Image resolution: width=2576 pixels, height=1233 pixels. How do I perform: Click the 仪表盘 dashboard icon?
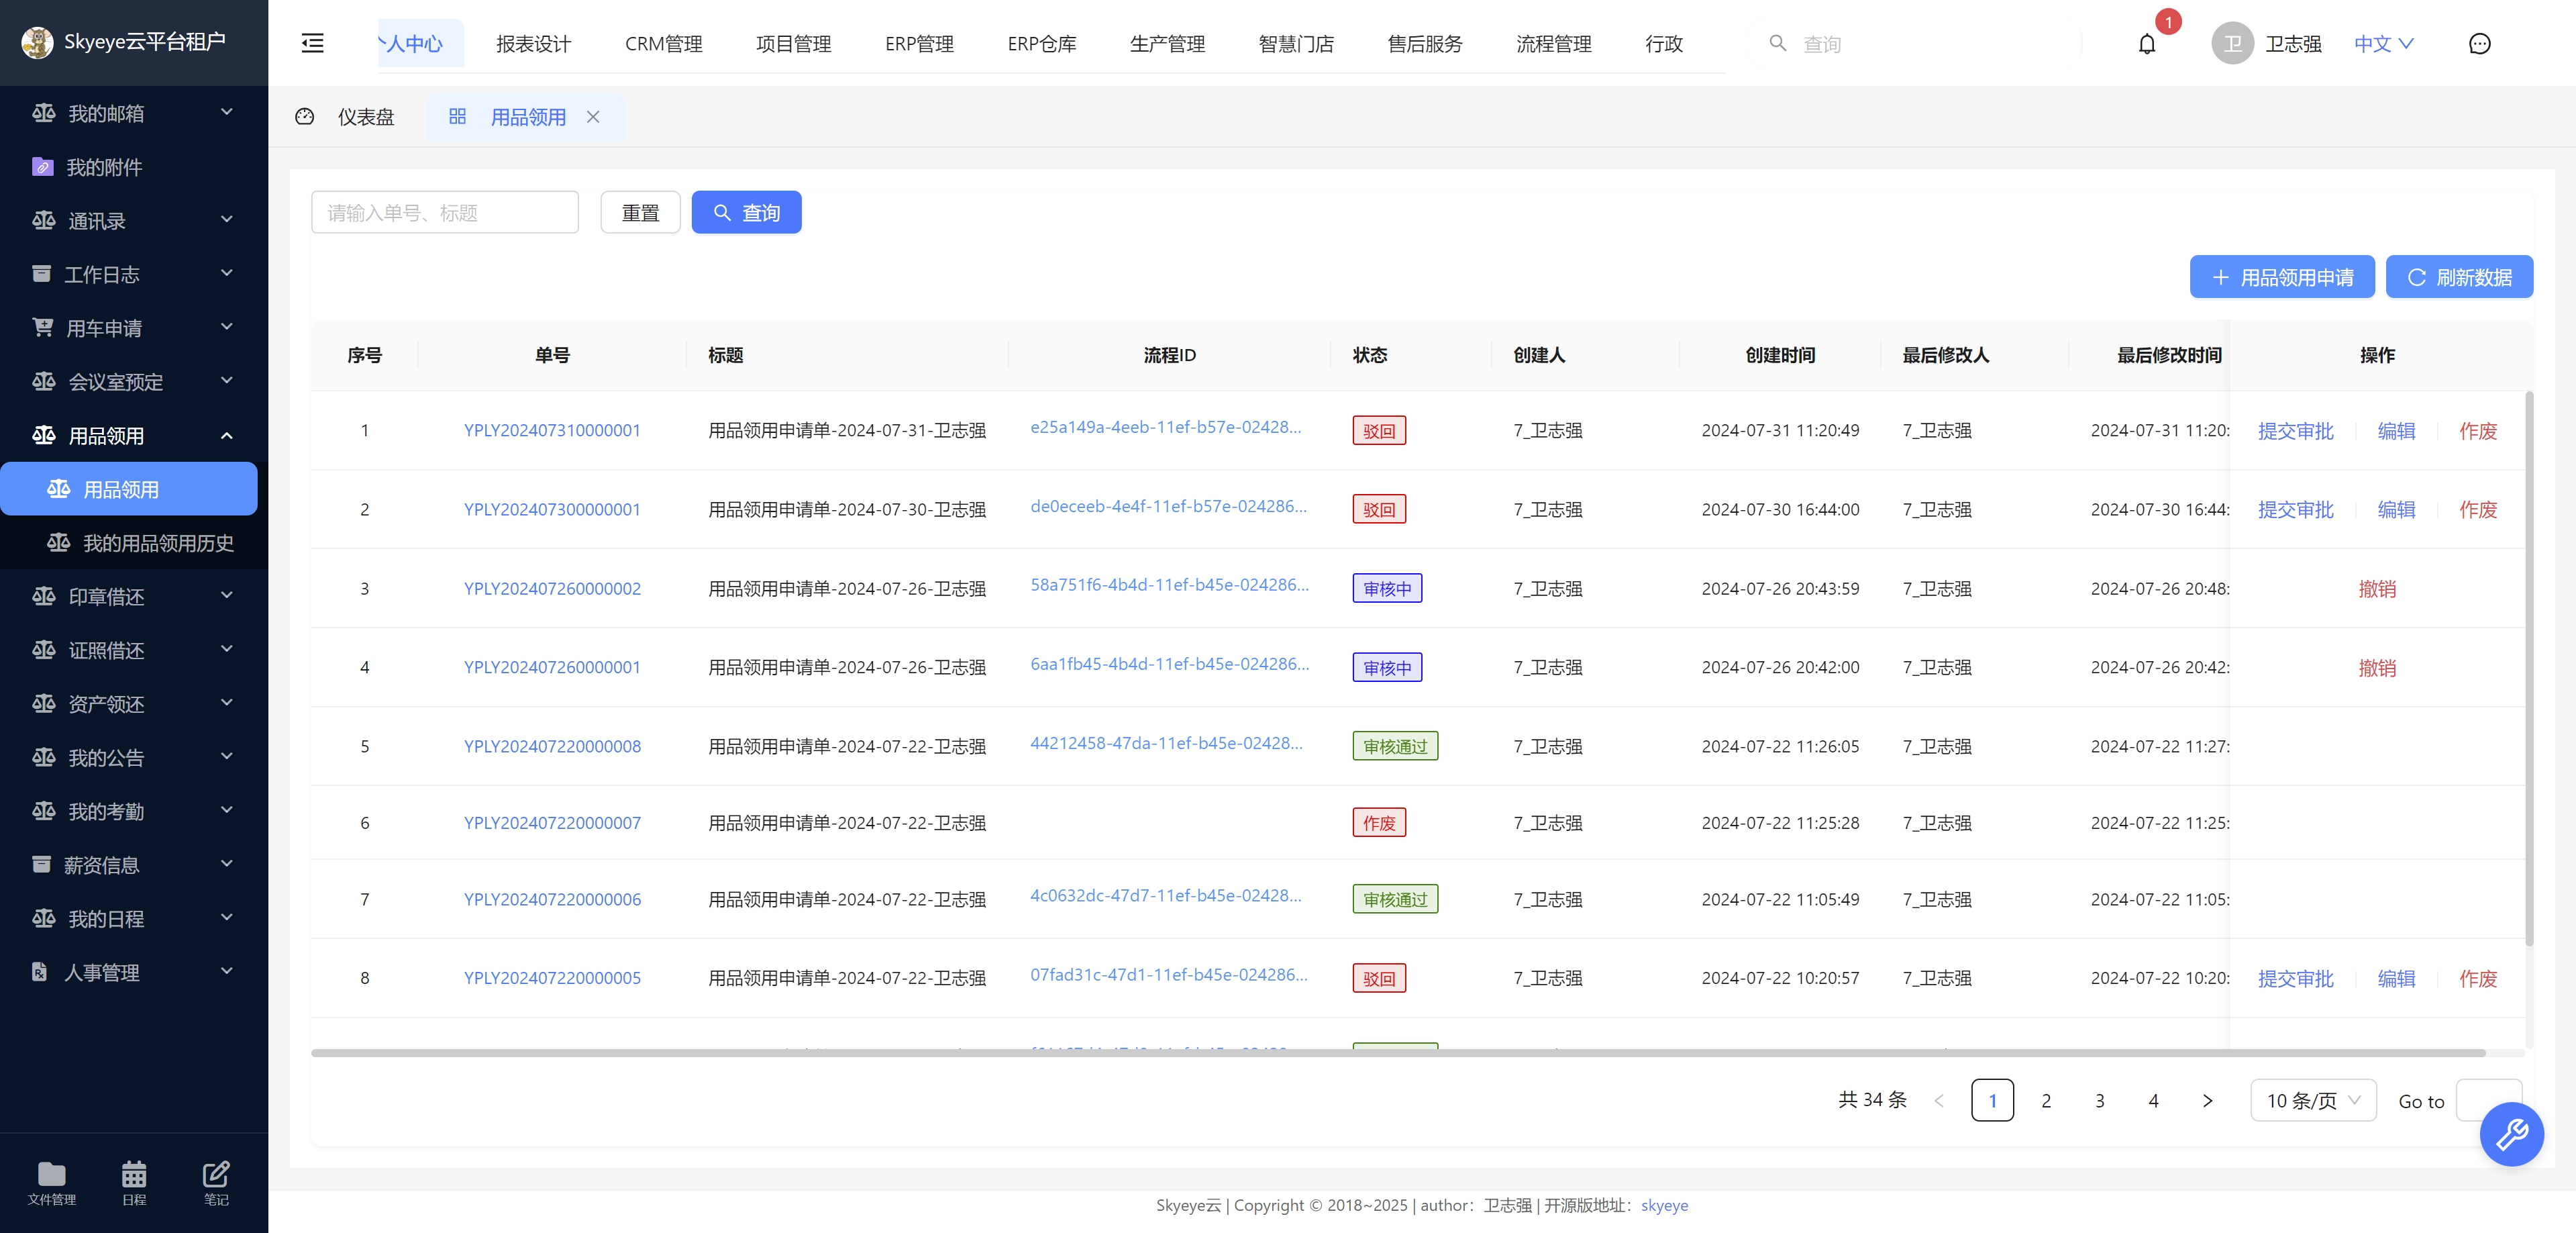click(305, 117)
